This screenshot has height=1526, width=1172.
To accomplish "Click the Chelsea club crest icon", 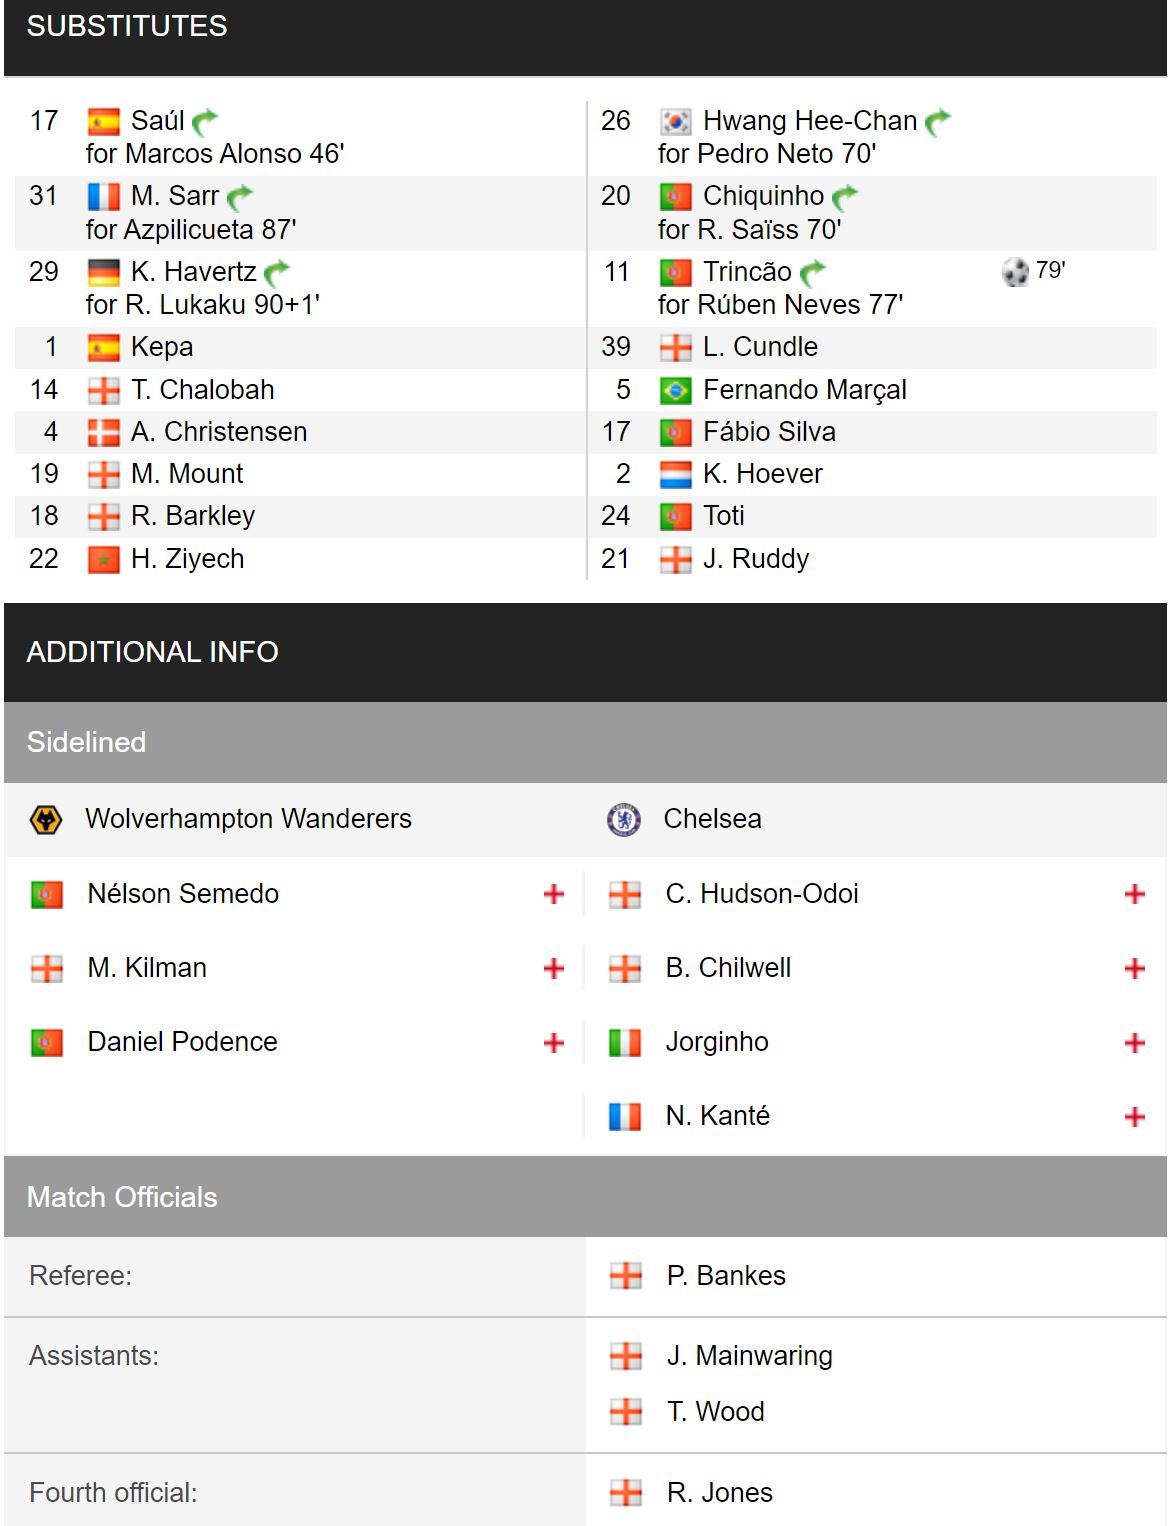I will (x=624, y=820).
